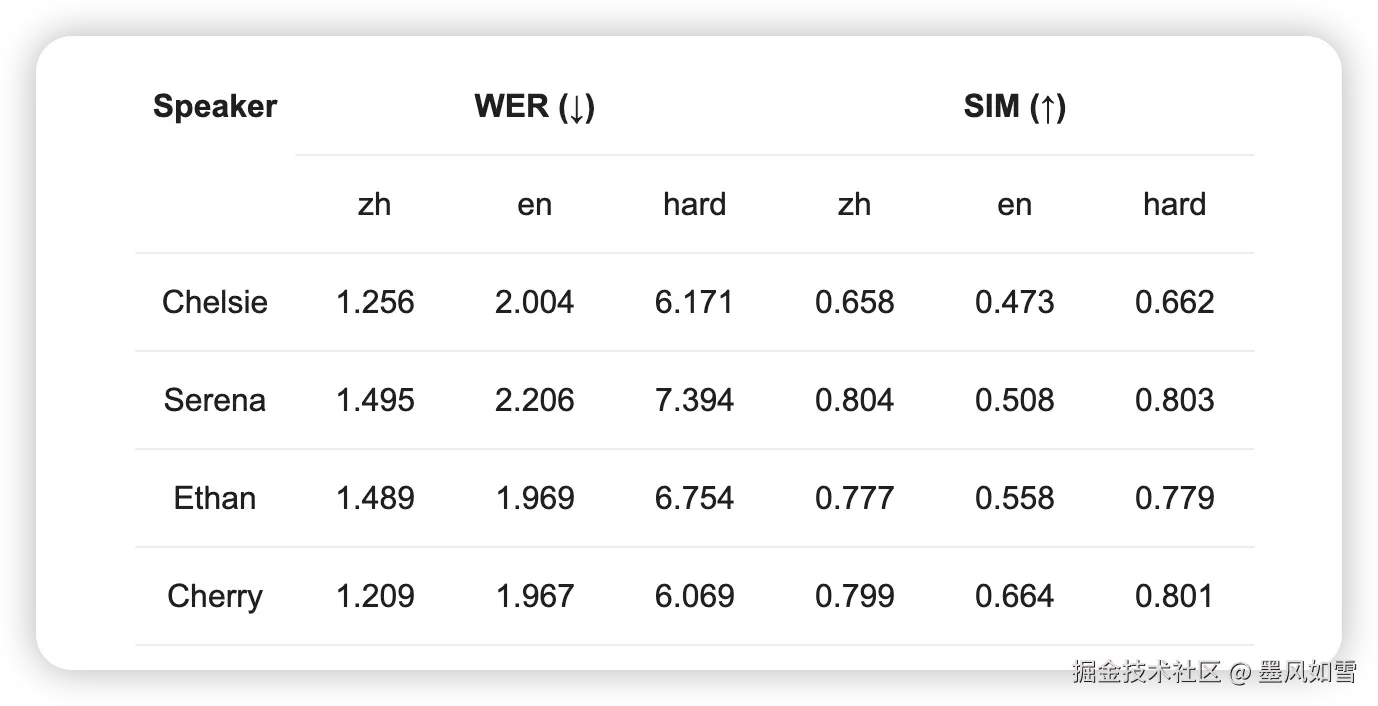The image size is (1378, 706).
Task: Click the zh subheader under SIM
Action: pyautogui.click(x=855, y=204)
